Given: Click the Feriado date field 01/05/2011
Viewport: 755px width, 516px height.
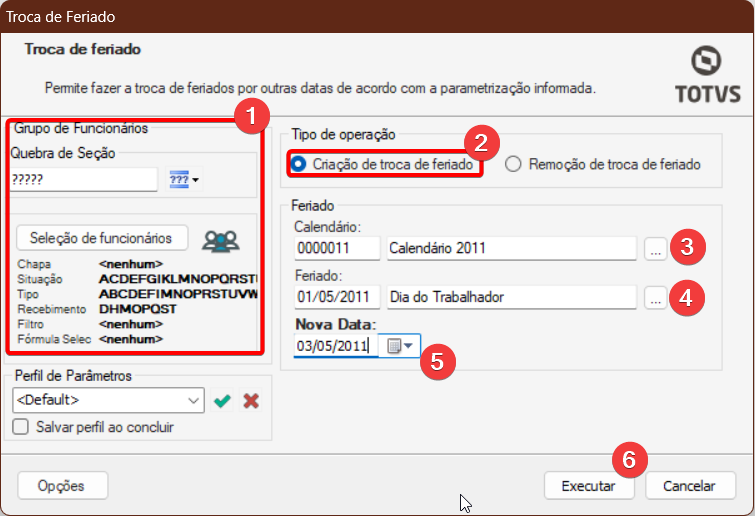Looking at the screenshot, I should pos(337,297).
